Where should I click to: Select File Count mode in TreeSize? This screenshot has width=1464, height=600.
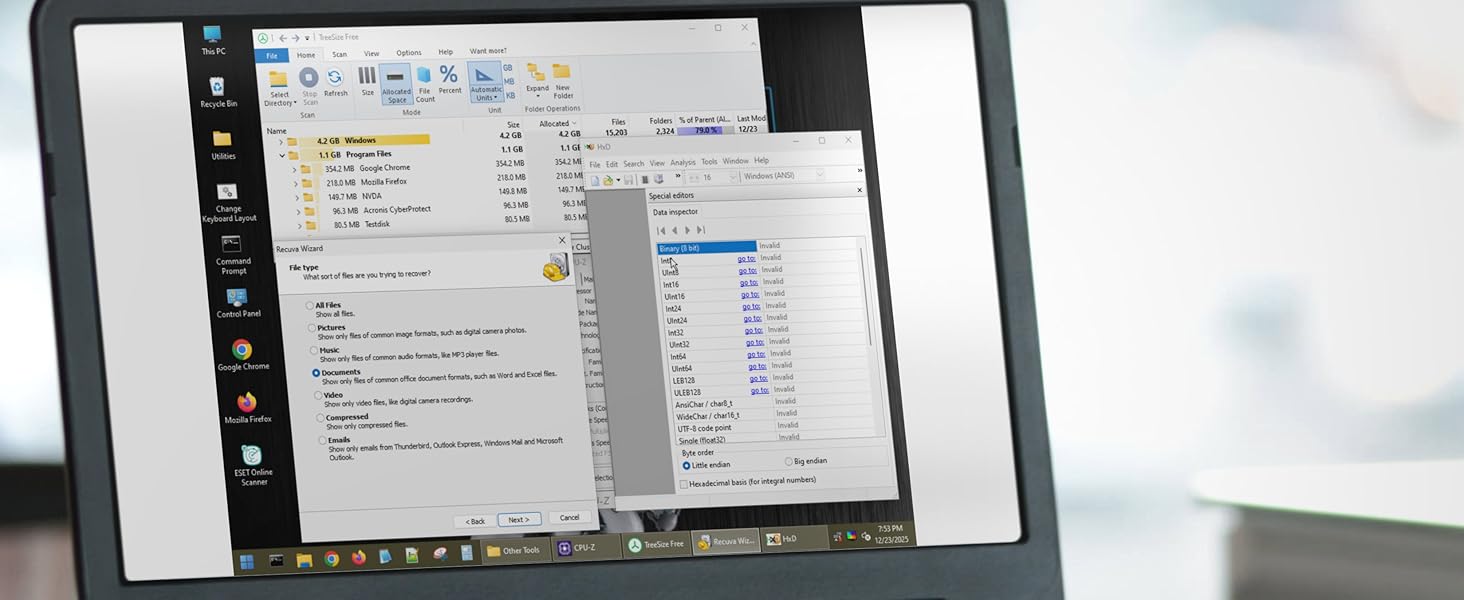[x=425, y=84]
